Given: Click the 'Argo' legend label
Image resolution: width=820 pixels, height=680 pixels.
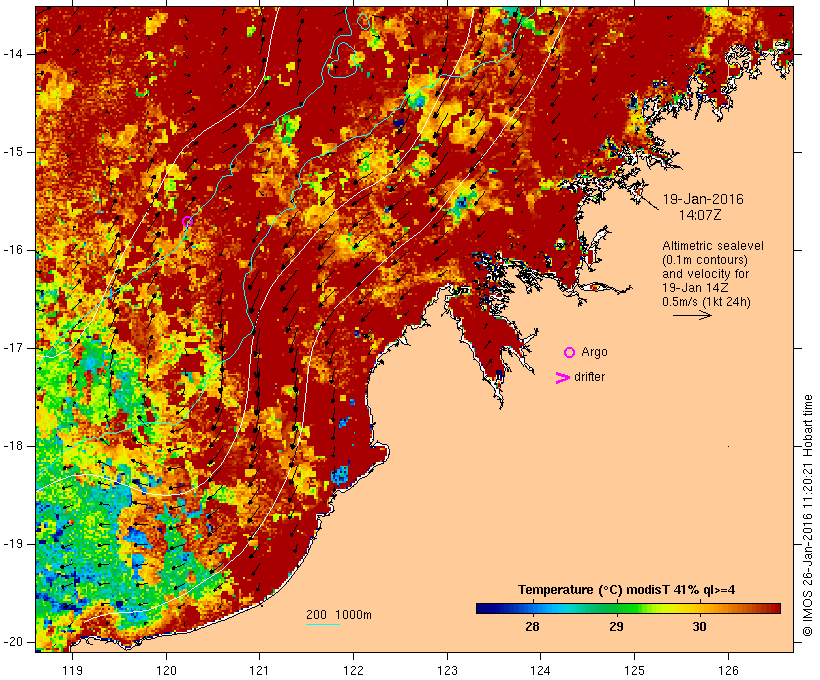Looking at the screenshot, I should tap(594, 352).
